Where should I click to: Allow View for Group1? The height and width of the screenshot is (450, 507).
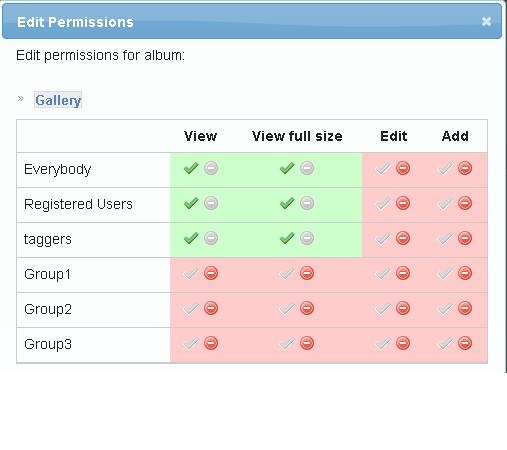click(191, 273)
